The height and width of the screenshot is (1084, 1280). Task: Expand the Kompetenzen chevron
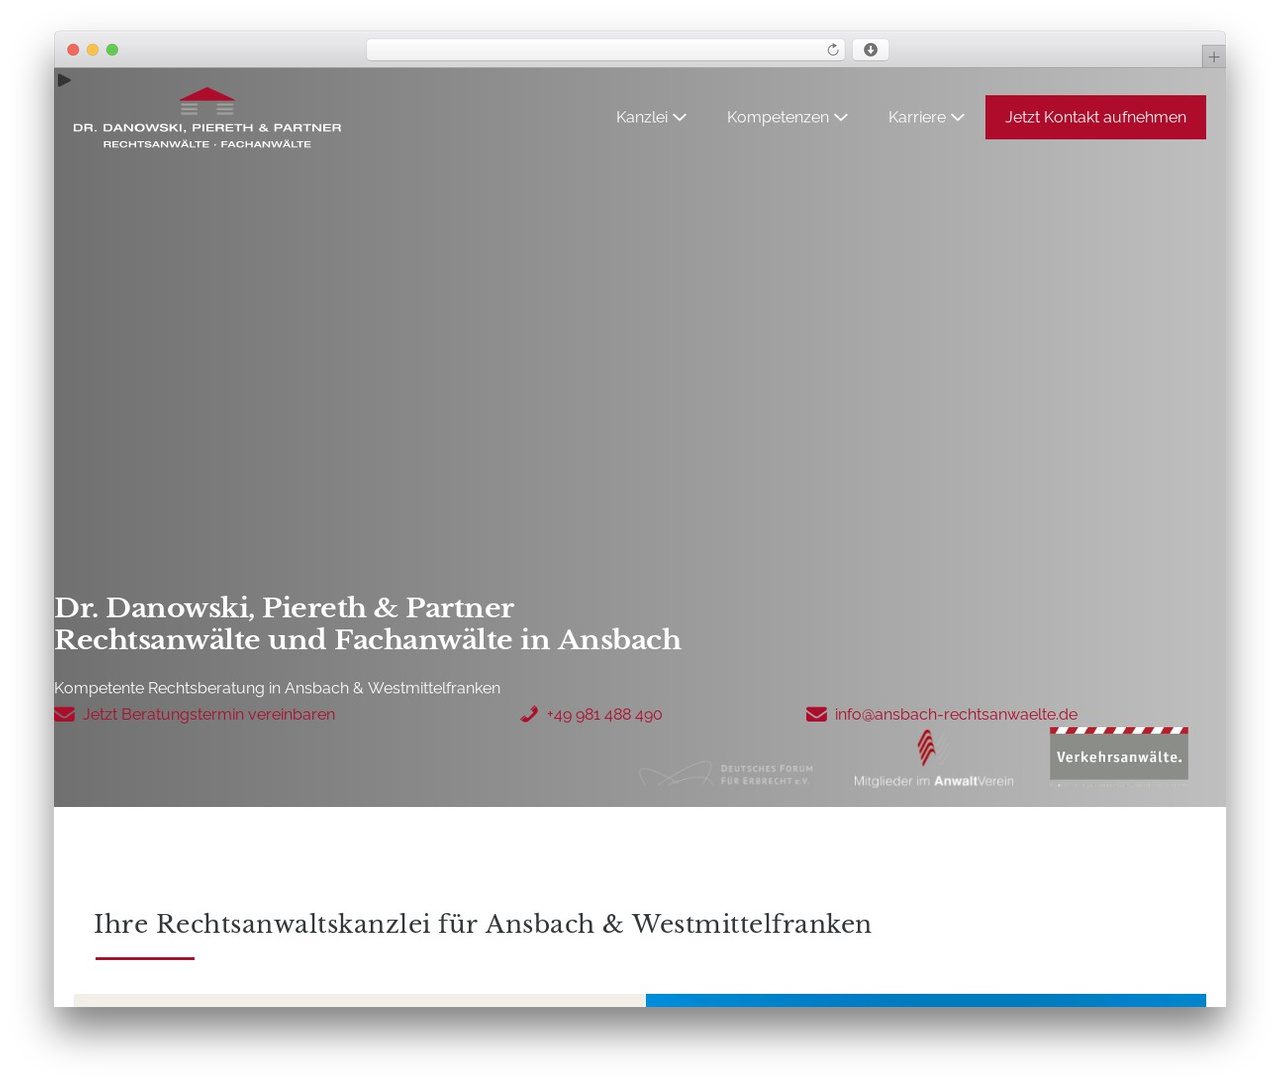coord(841,117)
